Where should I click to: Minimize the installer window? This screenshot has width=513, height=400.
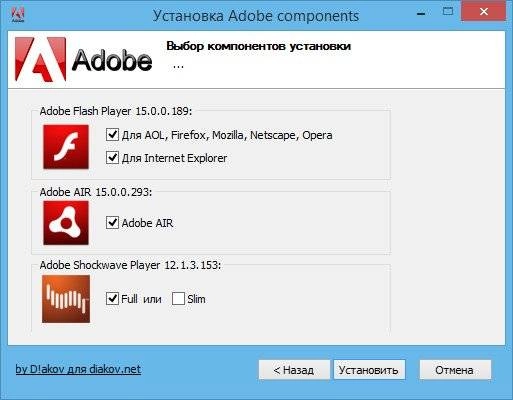pyautogui.click(x=421, y=14)
